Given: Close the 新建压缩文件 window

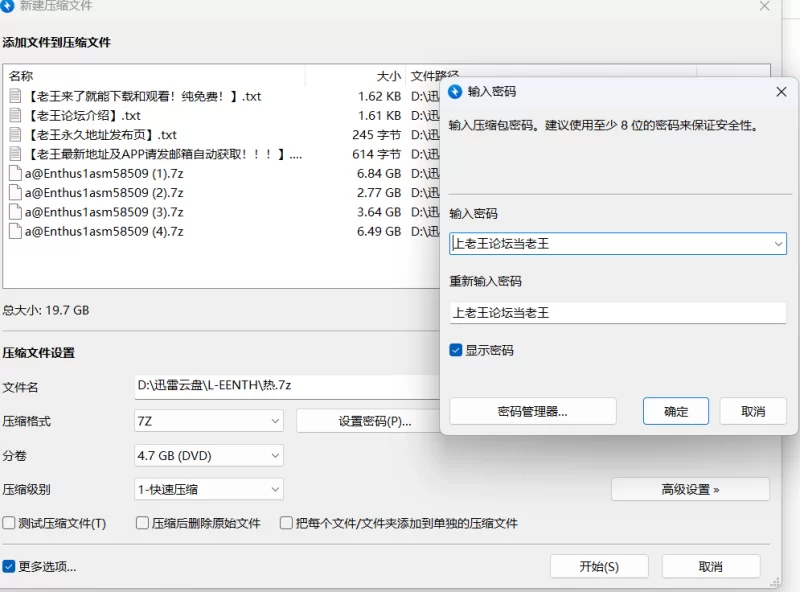Looking at the screenshot, I should point(764,6).
